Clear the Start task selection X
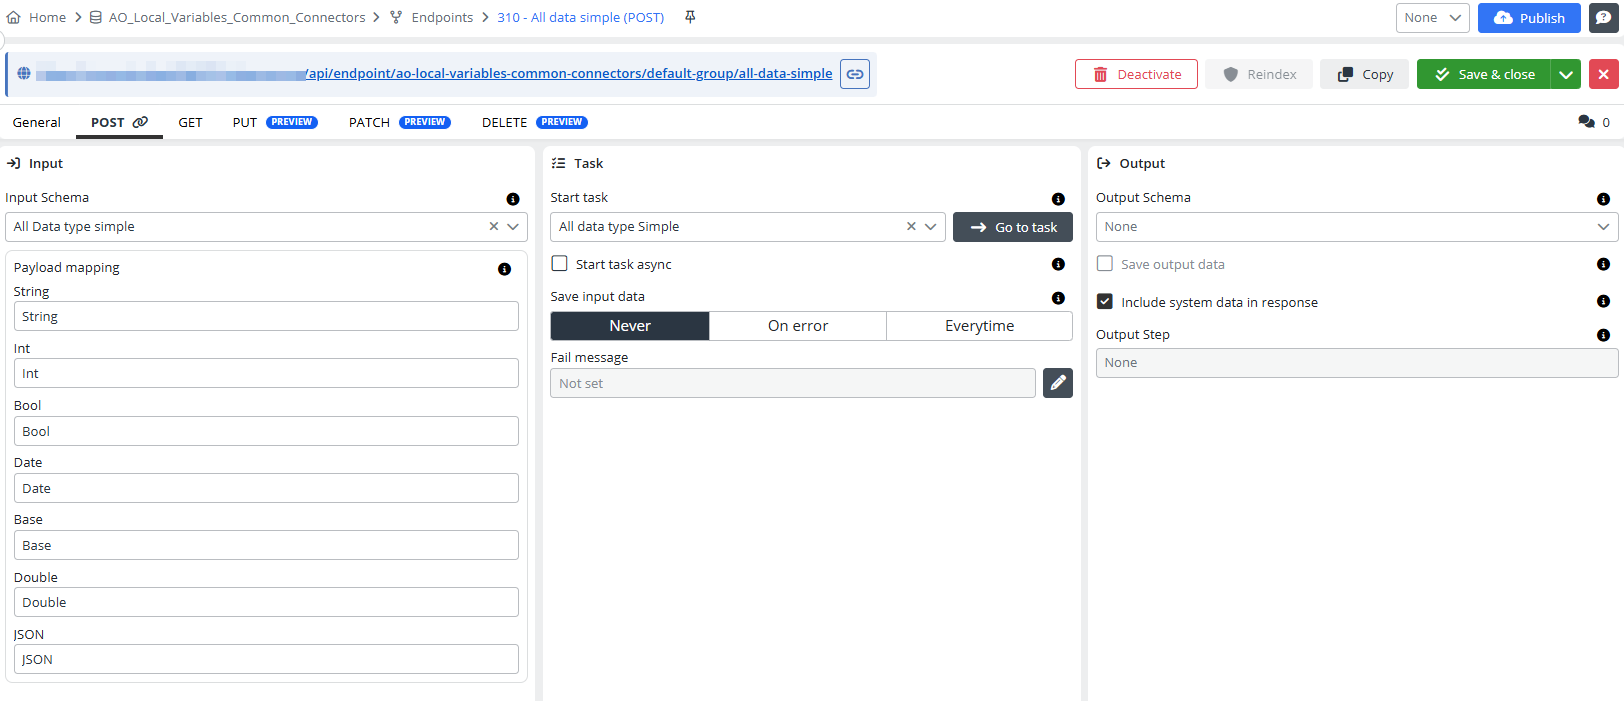The width and height of the screenshot is (1624, 701). click(x=911, y=227)
